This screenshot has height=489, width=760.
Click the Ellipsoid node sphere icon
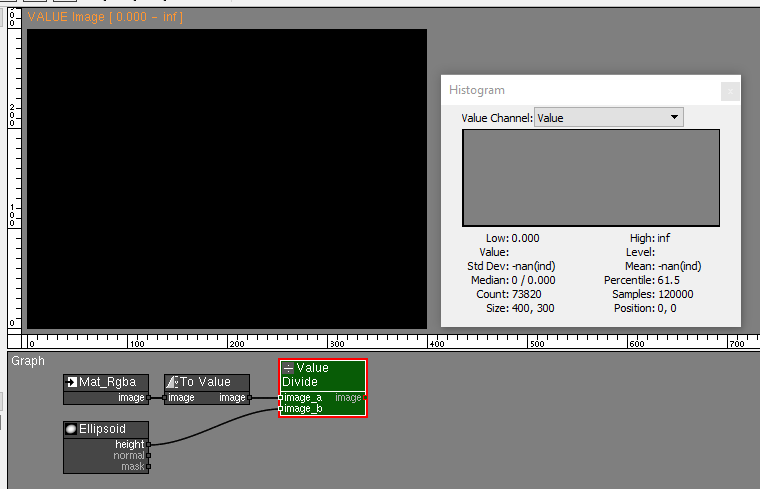(71, 429)
